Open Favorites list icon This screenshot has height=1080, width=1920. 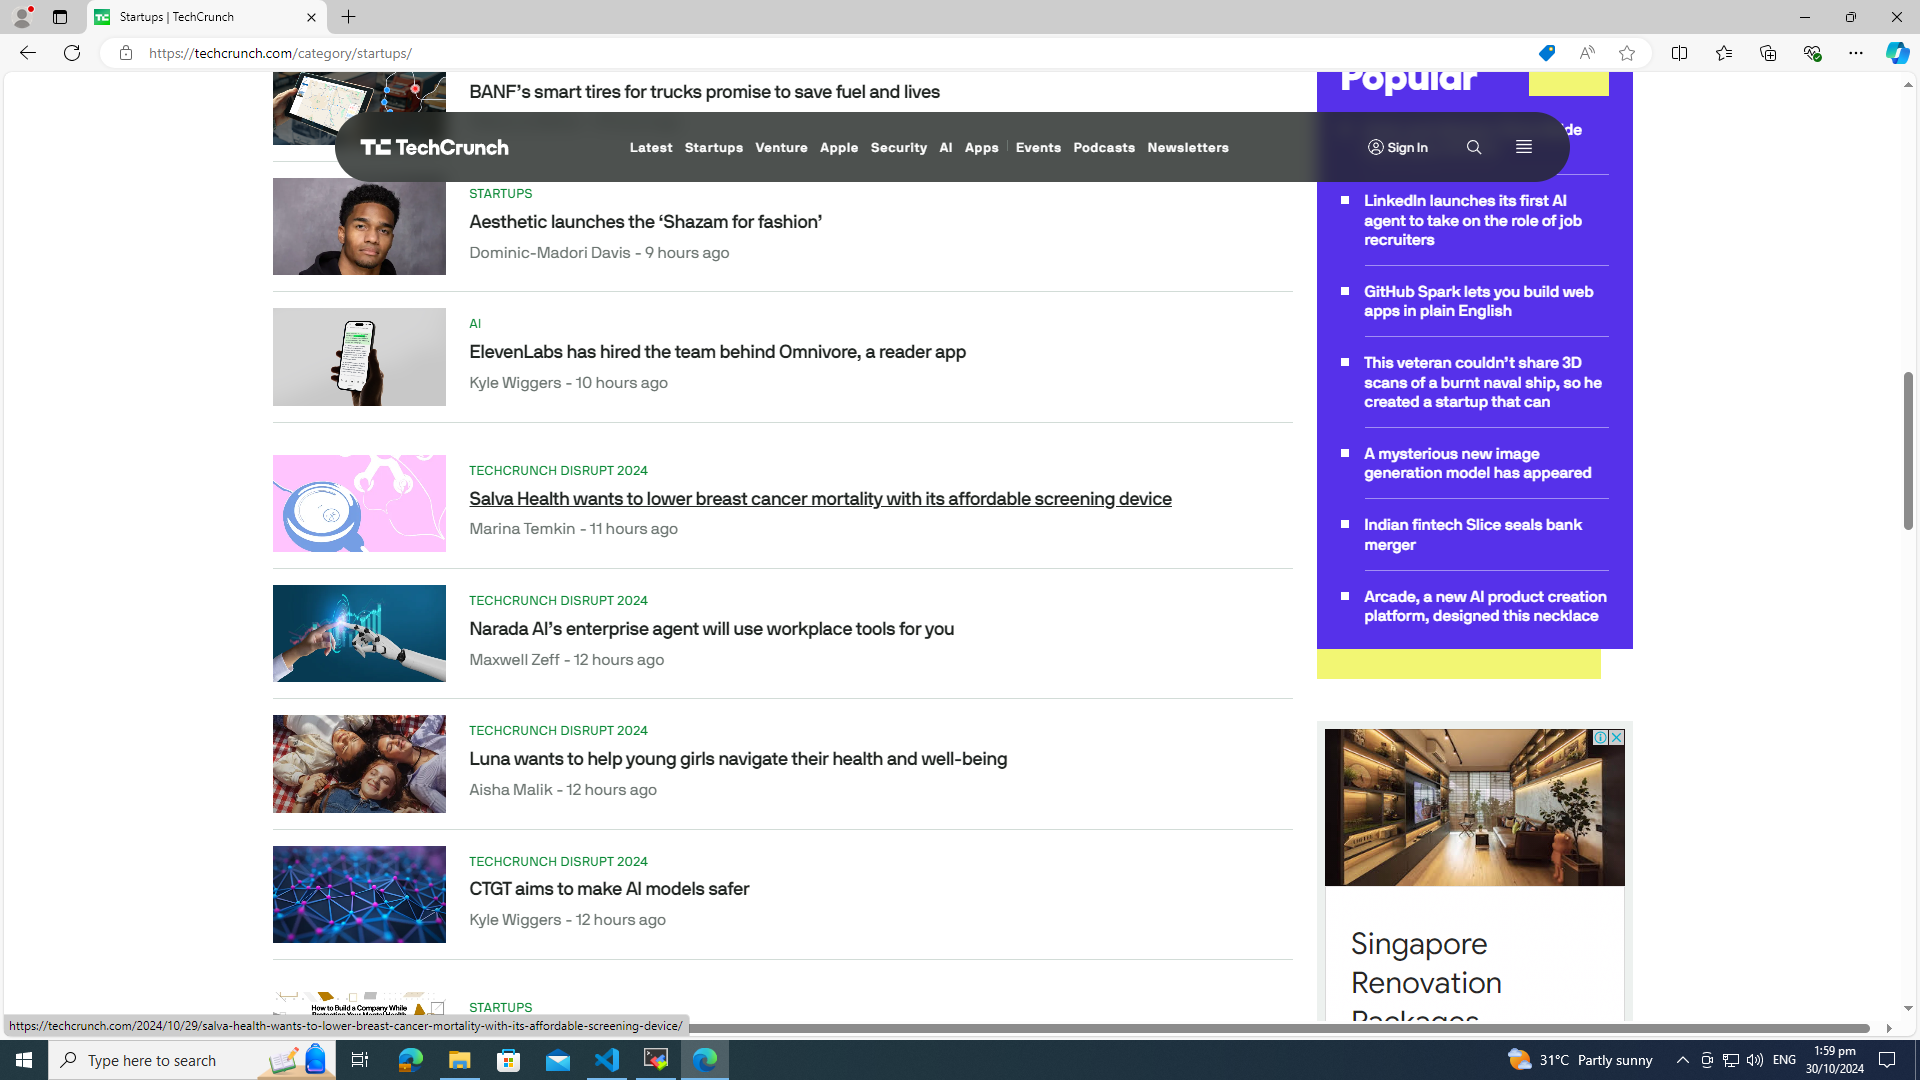tap(1723, 53)
